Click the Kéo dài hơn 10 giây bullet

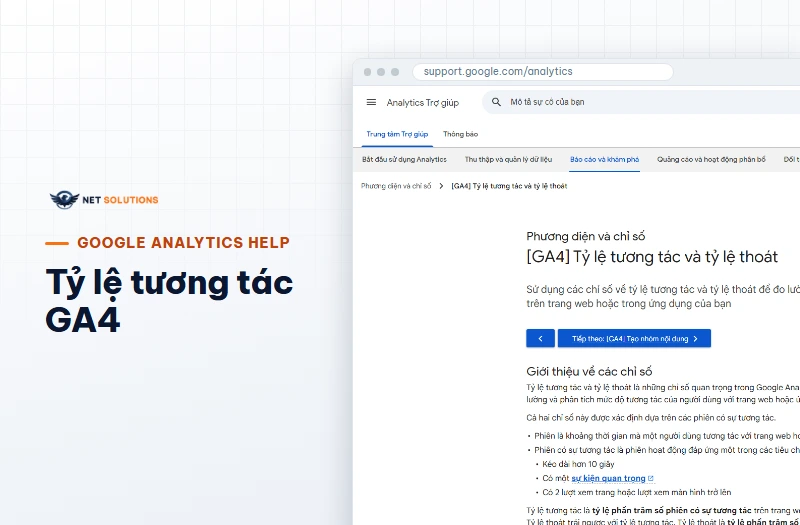tap(578, 464)
